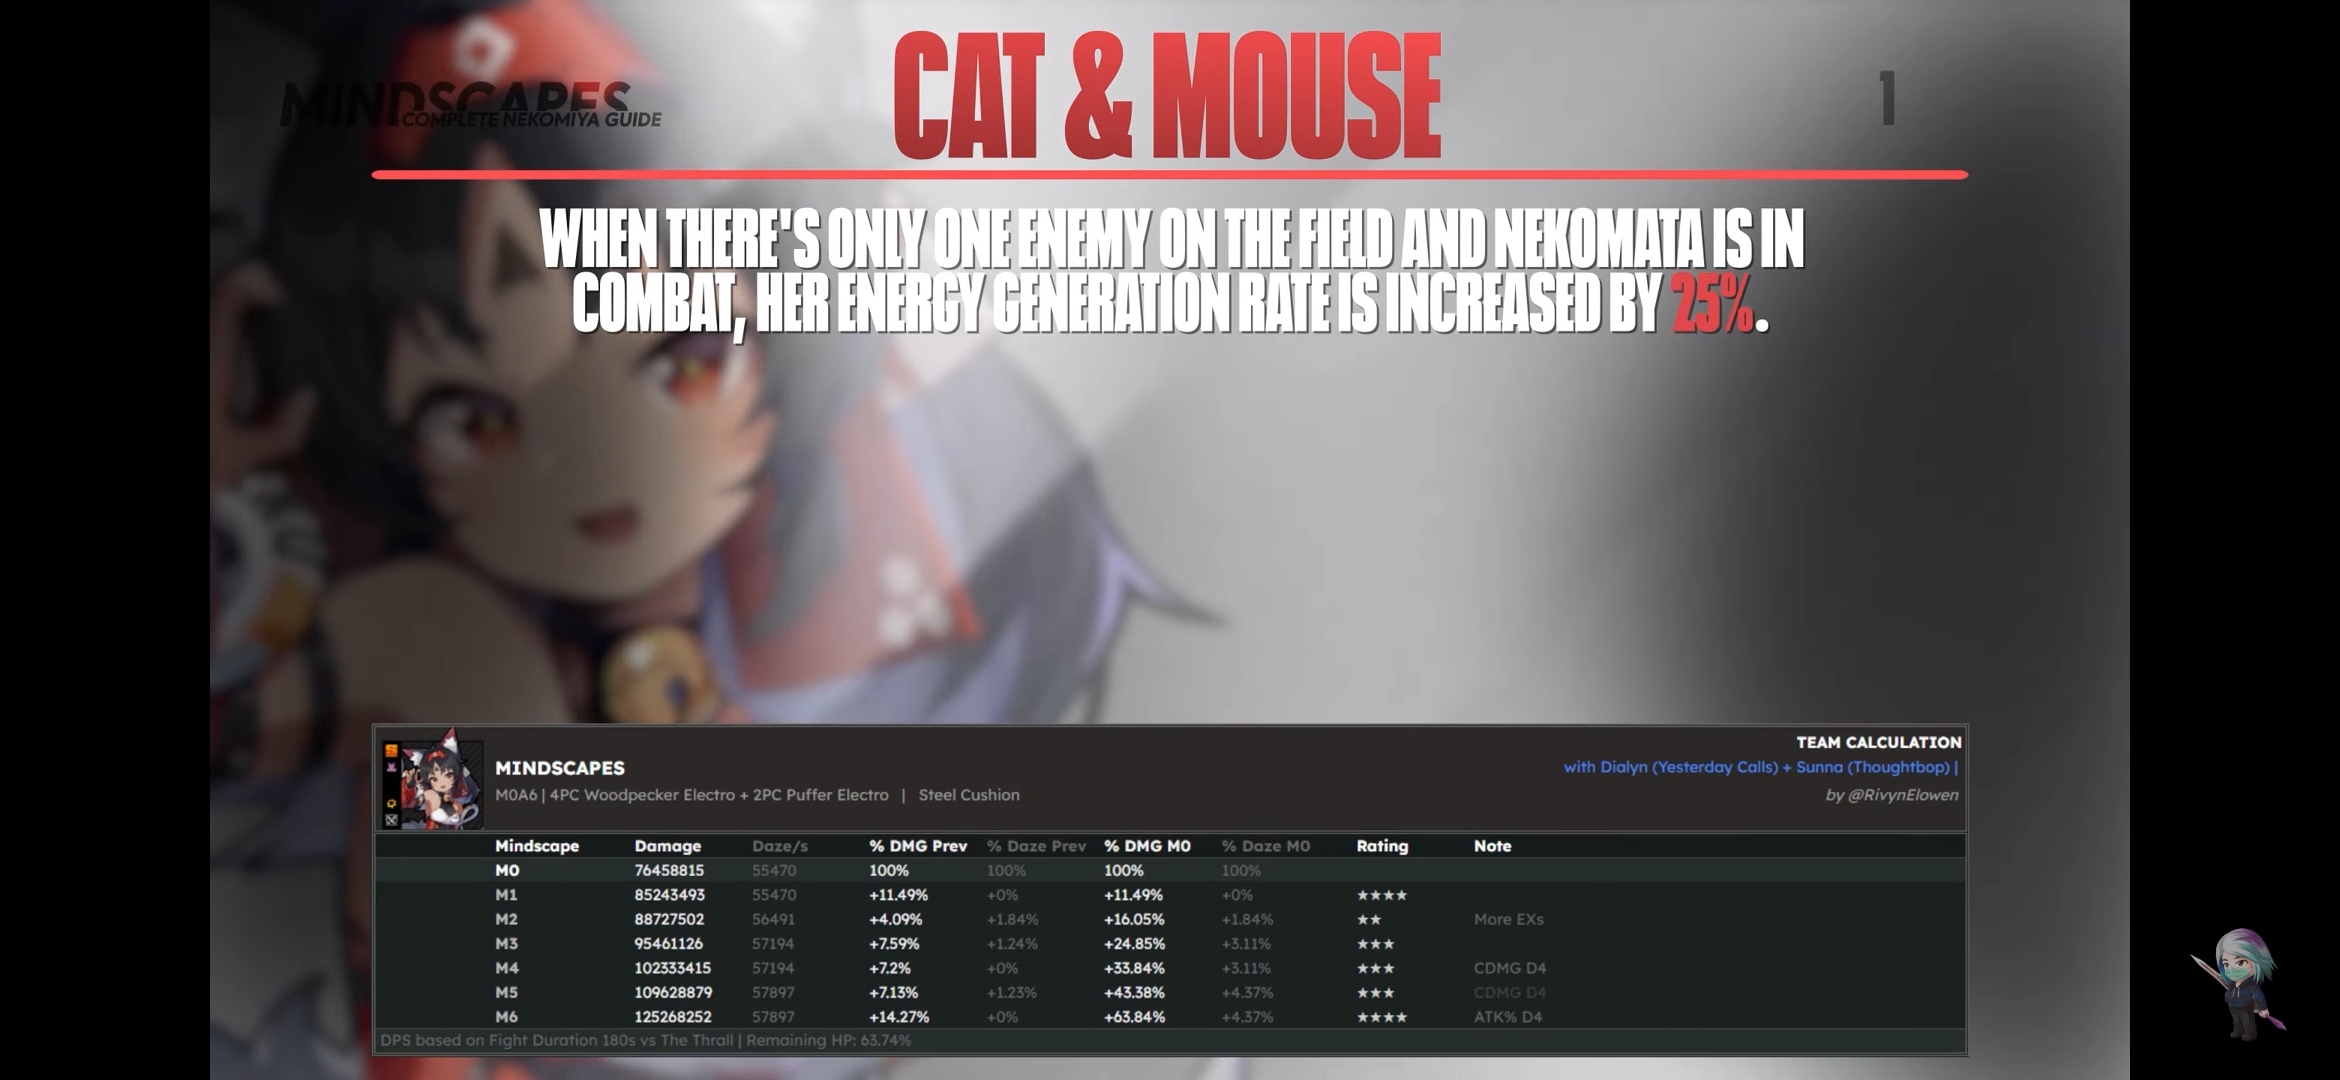Screen dimensions: 2340x1080
Task: Click the "% Daze Prev" column header
Action: 1036,846
